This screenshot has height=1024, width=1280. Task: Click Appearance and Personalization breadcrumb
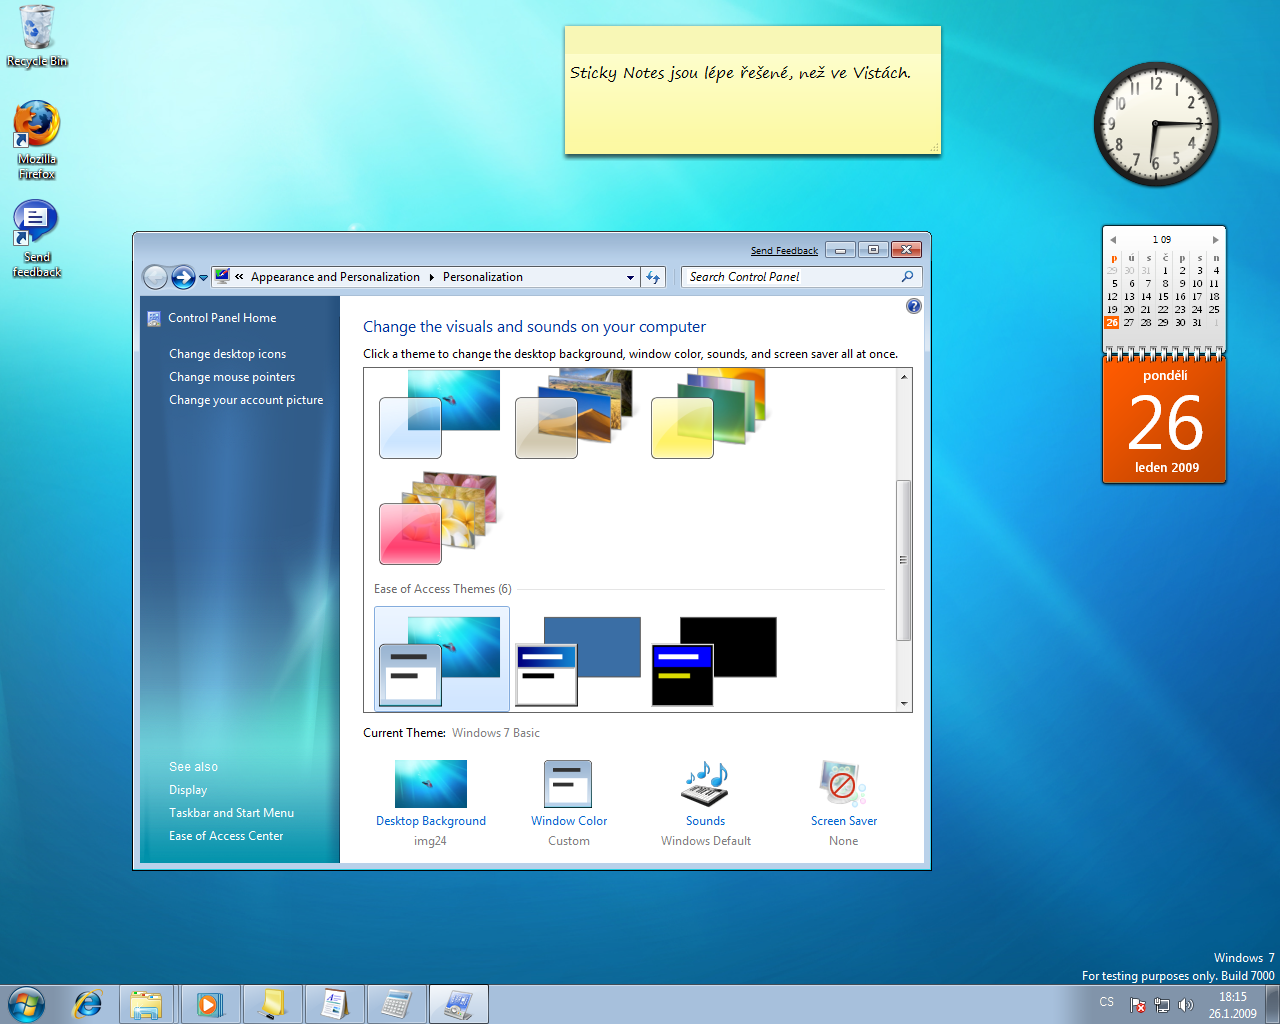[335, 277]
